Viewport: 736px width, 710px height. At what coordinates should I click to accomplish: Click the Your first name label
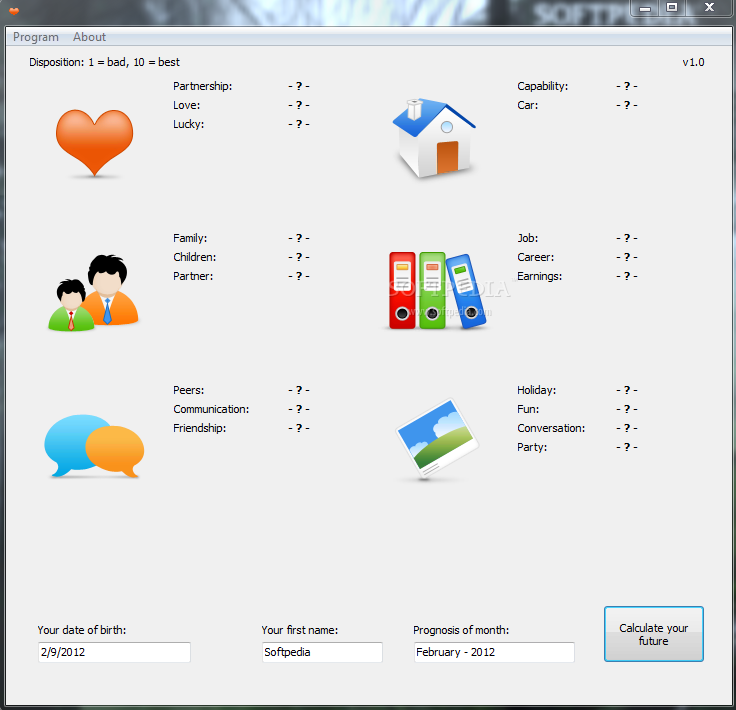pyautogui.click(x=299, y=630)
